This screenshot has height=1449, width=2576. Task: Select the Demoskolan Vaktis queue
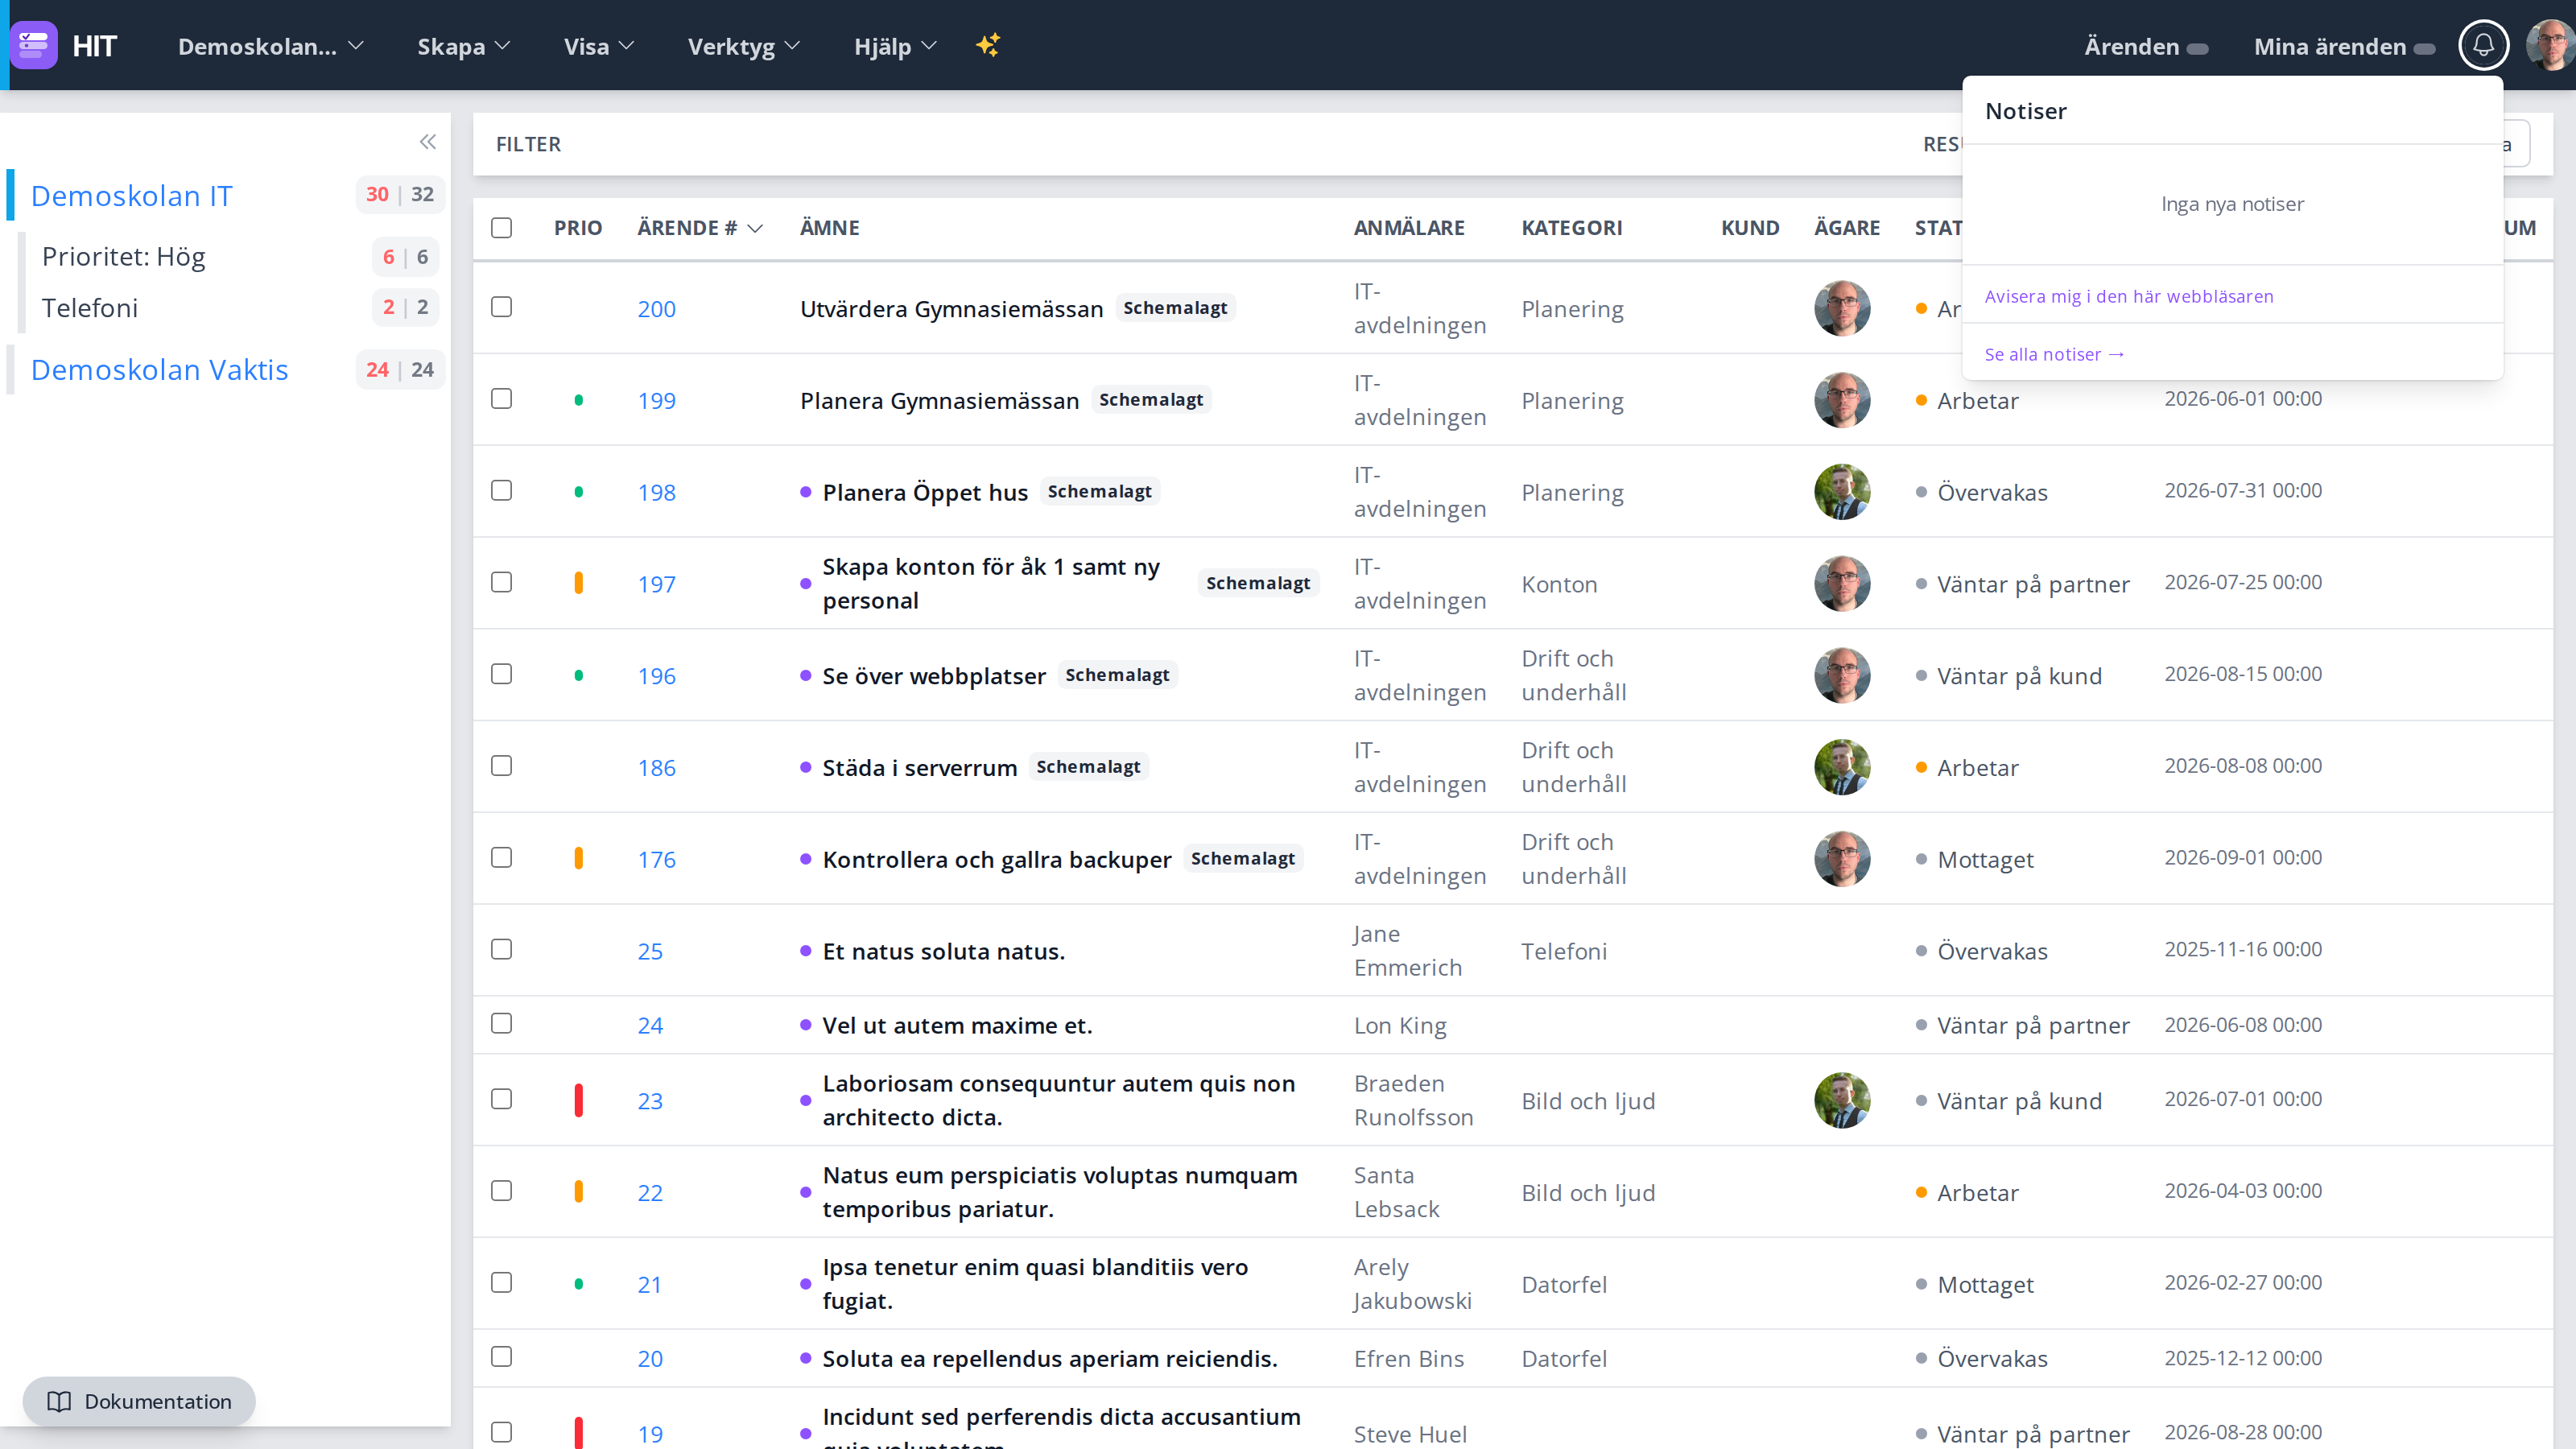click(x=159, y=369)
